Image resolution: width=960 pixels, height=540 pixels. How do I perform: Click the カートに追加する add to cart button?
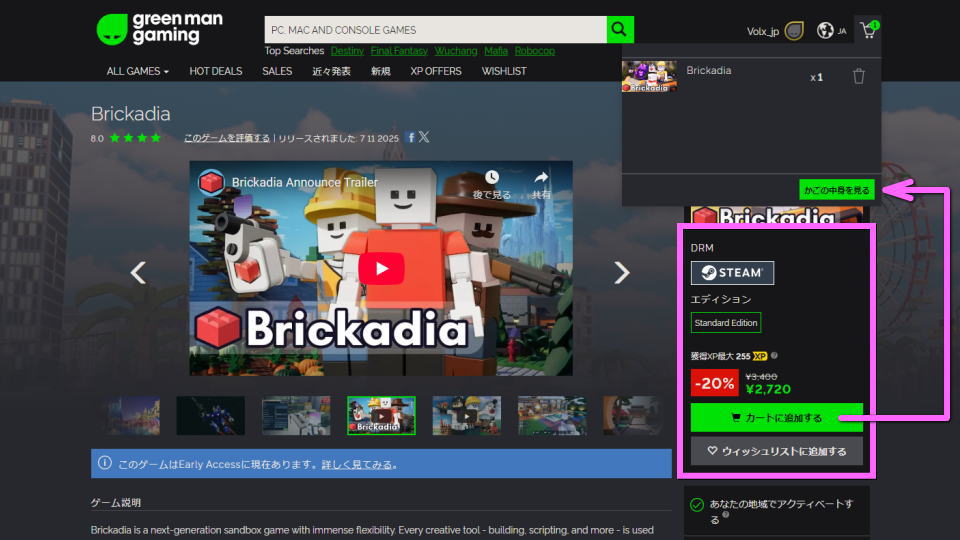[776, 418]
